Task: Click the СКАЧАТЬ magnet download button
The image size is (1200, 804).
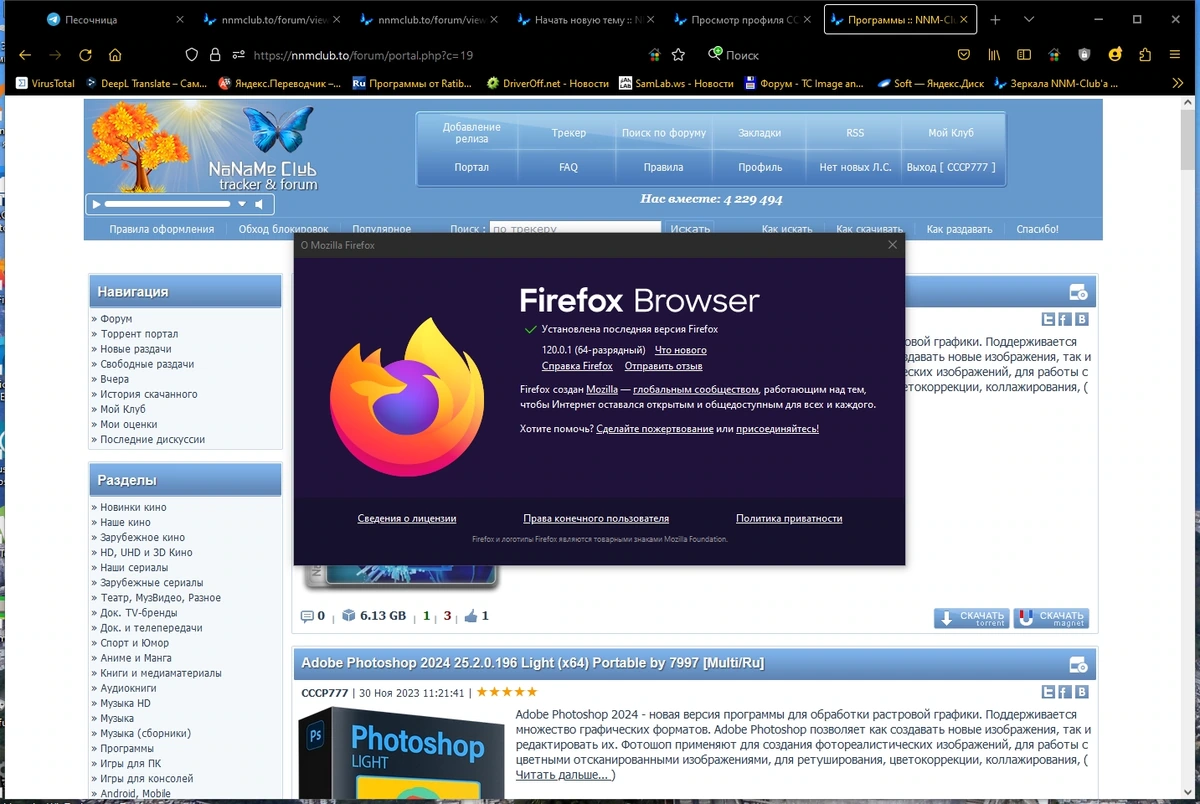Action: [1051, 618]
